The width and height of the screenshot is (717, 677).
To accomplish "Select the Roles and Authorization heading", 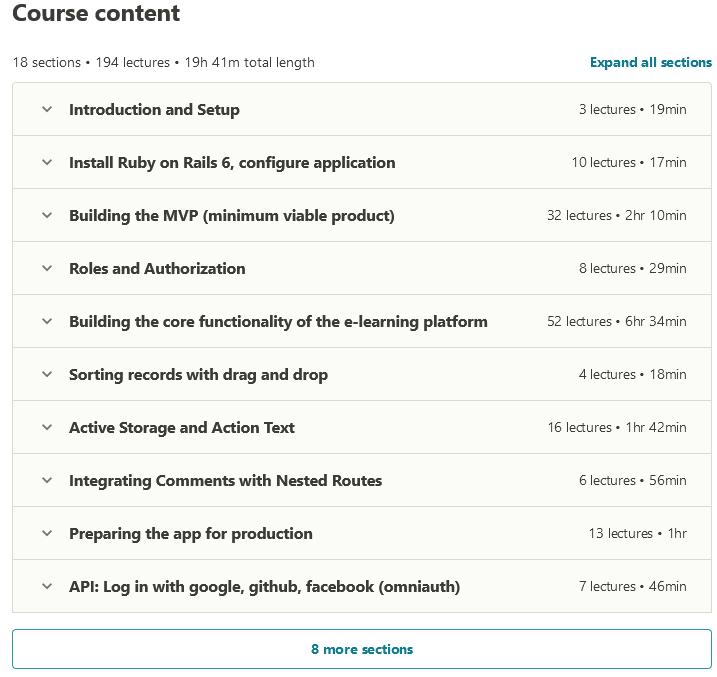I will pyautogui.click(x=157, y=269).
